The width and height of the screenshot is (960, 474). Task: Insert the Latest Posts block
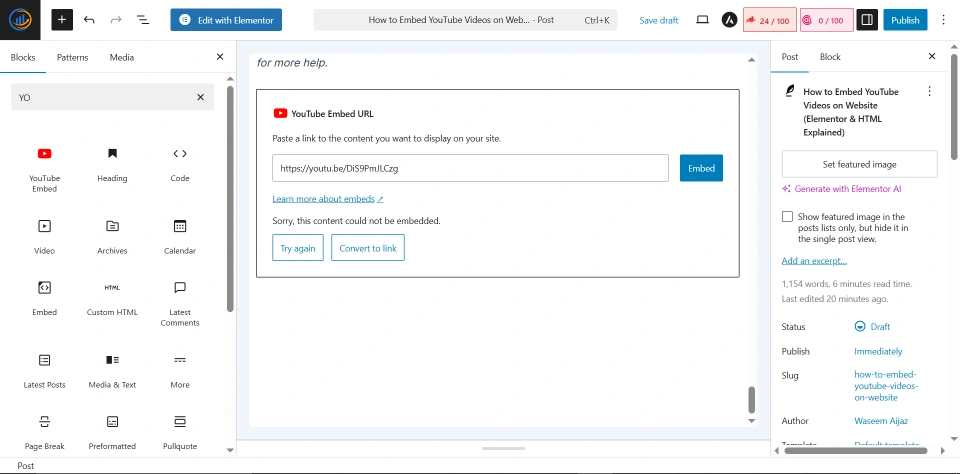45,371
